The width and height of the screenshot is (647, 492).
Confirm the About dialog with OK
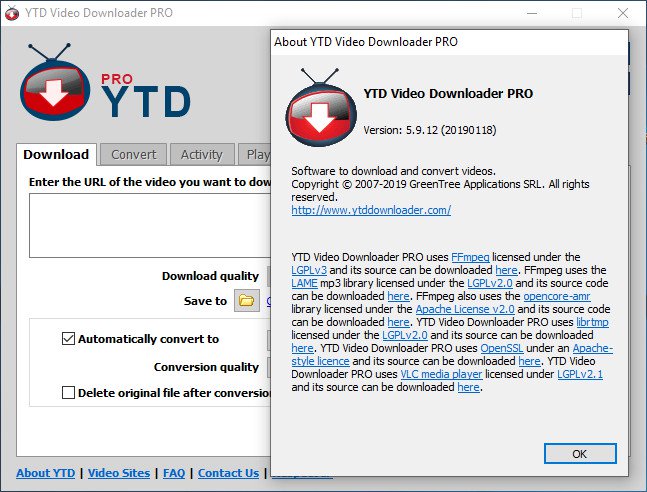click(x=580, y=454)
